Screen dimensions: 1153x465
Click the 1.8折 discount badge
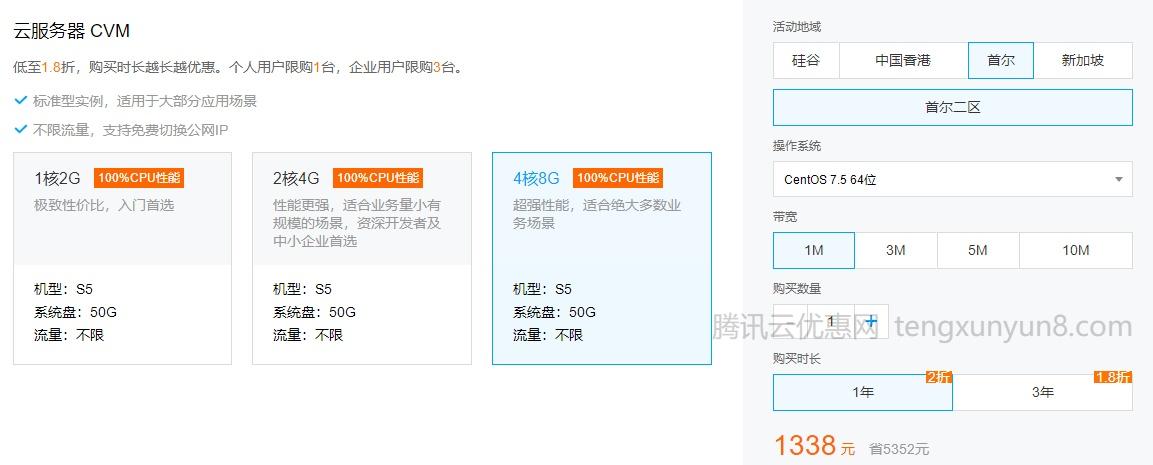point(1113,377)
